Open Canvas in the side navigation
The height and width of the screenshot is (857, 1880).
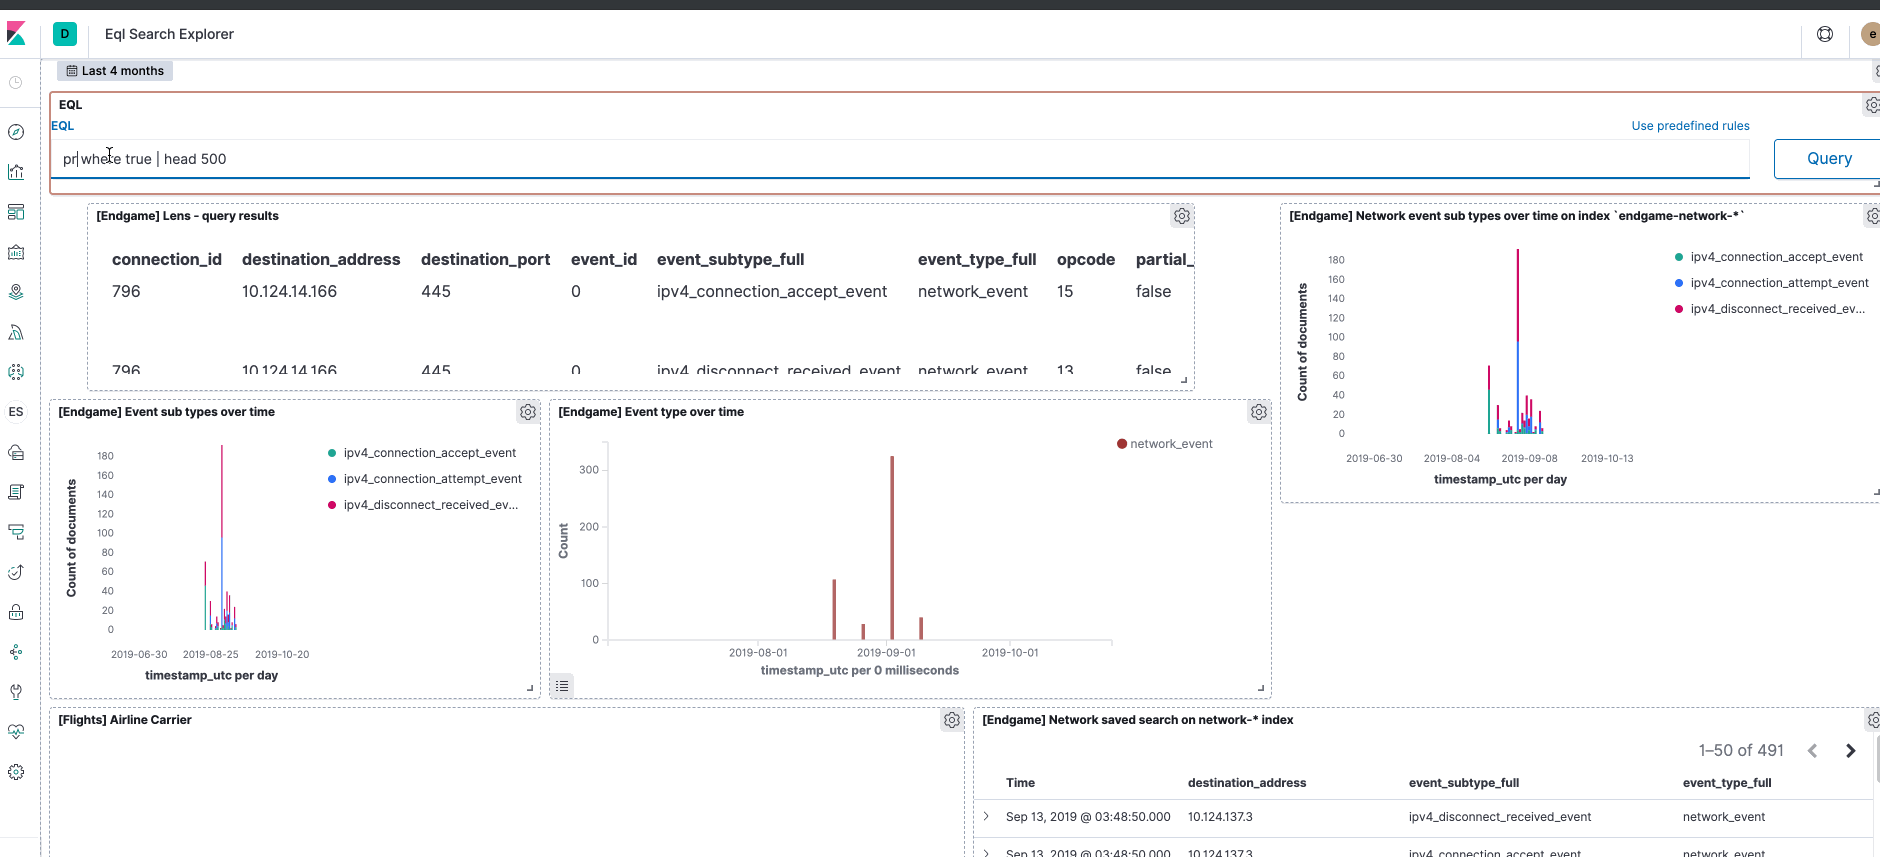coord(16,252)
